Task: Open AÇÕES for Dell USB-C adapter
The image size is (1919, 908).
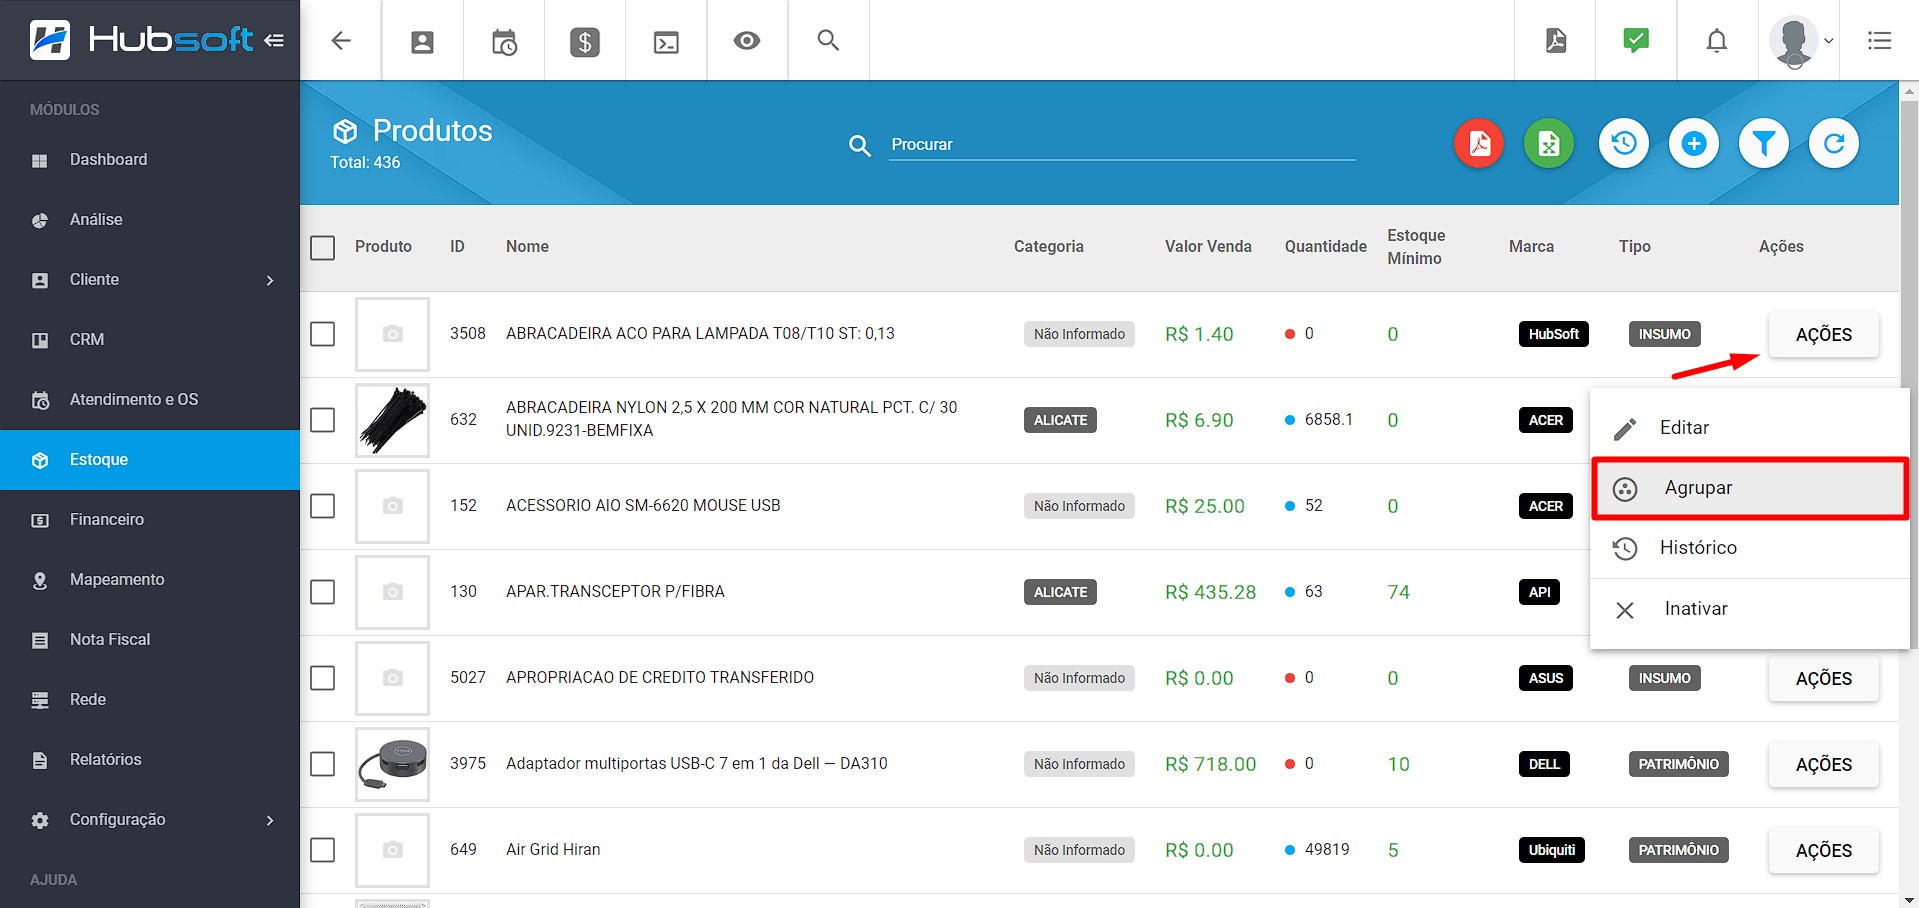Action: (1823, 764)
